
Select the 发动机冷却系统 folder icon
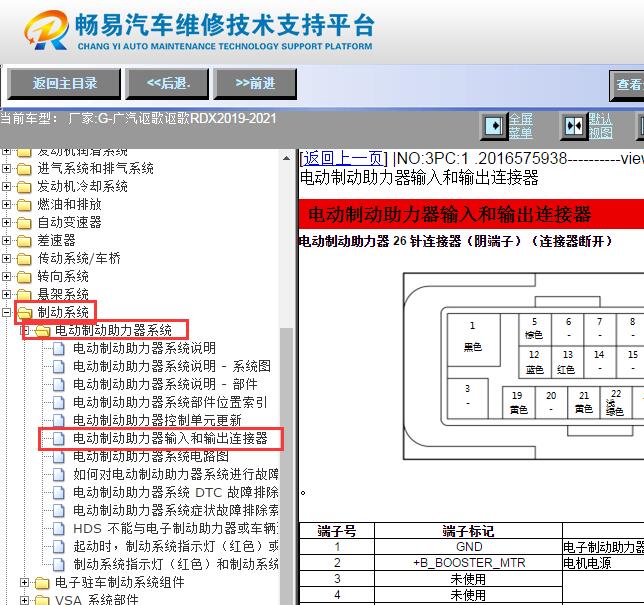24,186
